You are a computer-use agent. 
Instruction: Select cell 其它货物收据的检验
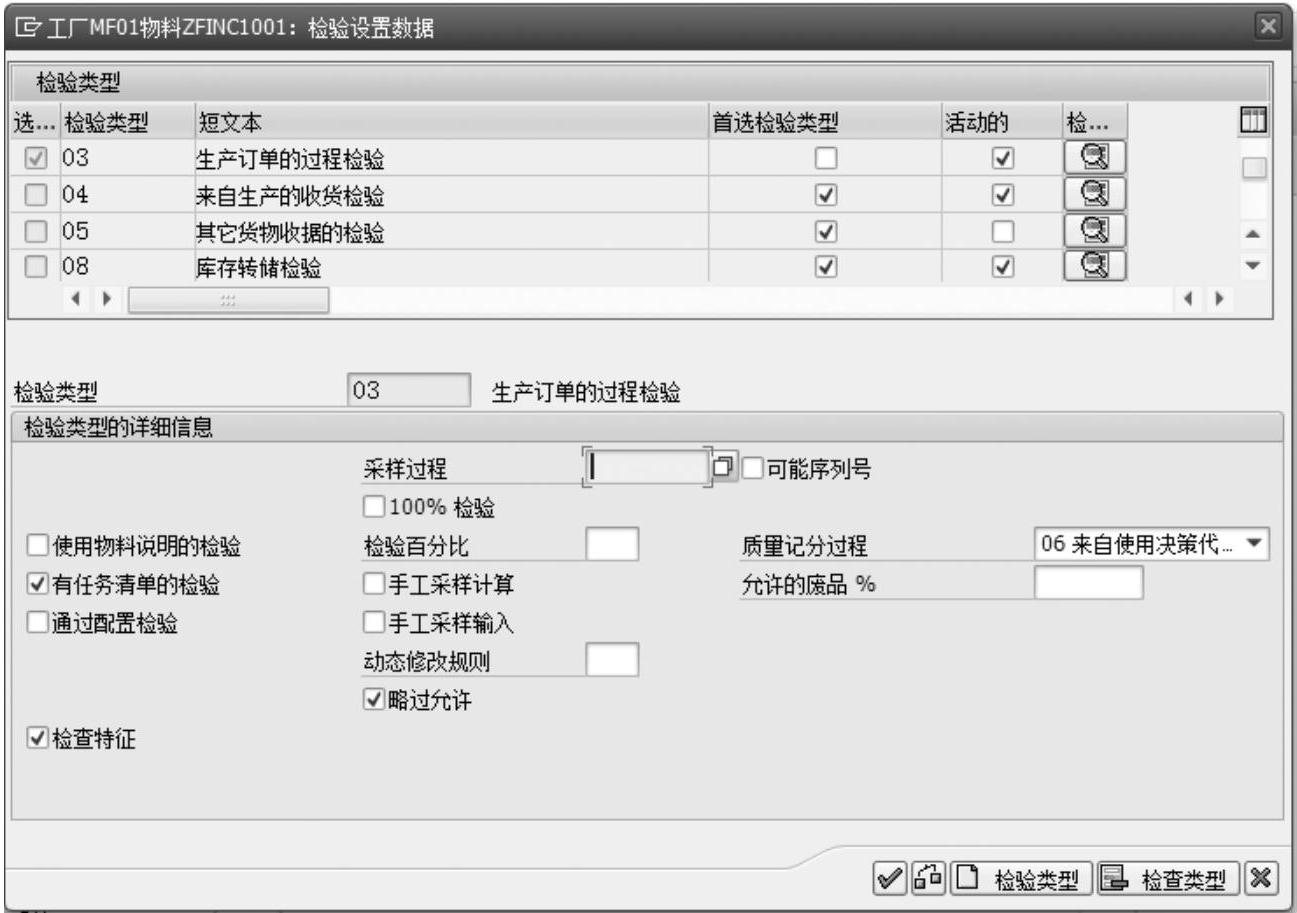point(452,230)
